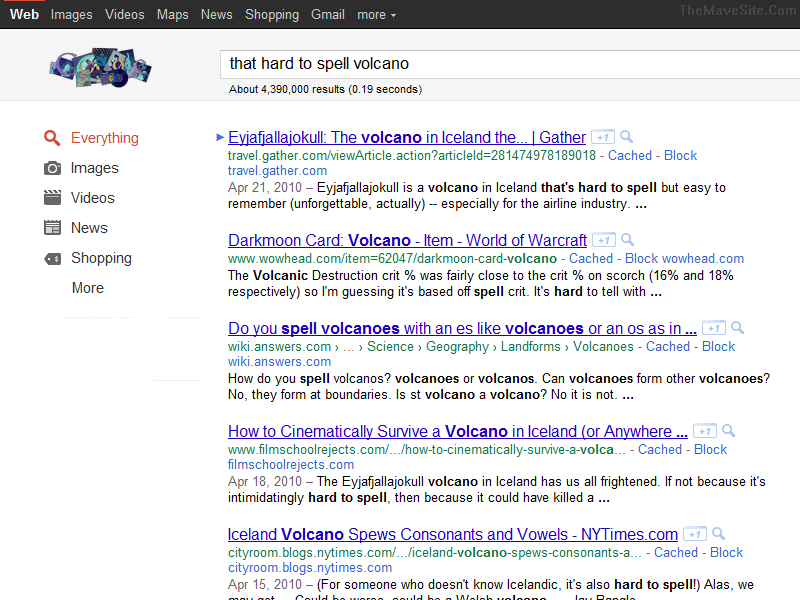This screenshot has height=600, width=800.
Task: Open 'Darkmoon Card: Volcano' Wowhead result
Action: click(407, 240)
